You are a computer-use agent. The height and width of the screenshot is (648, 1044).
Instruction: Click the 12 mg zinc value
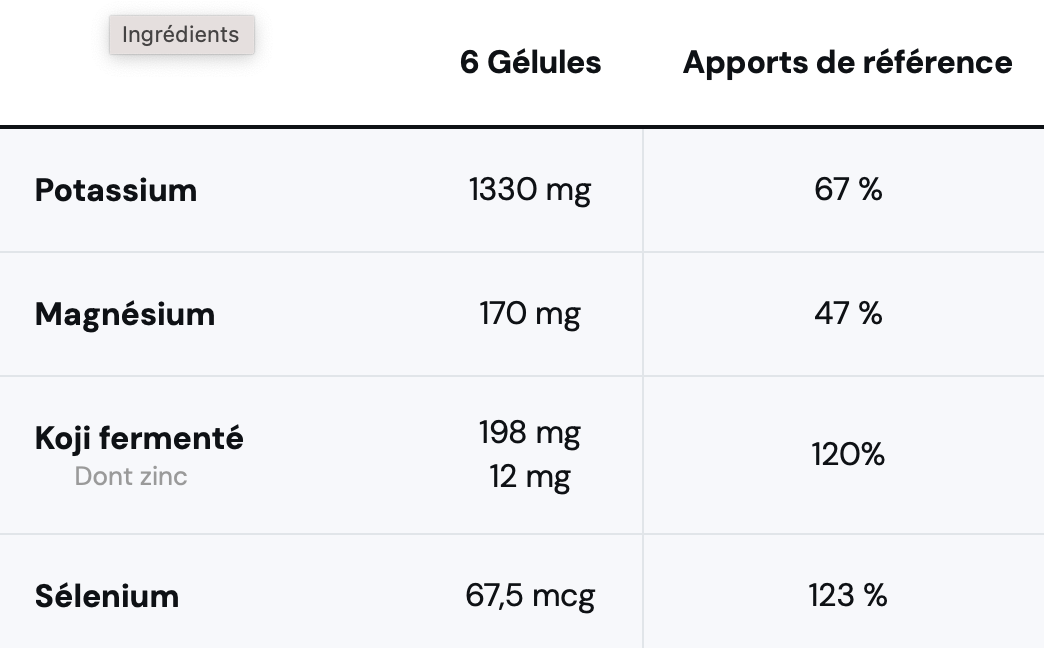530,476
